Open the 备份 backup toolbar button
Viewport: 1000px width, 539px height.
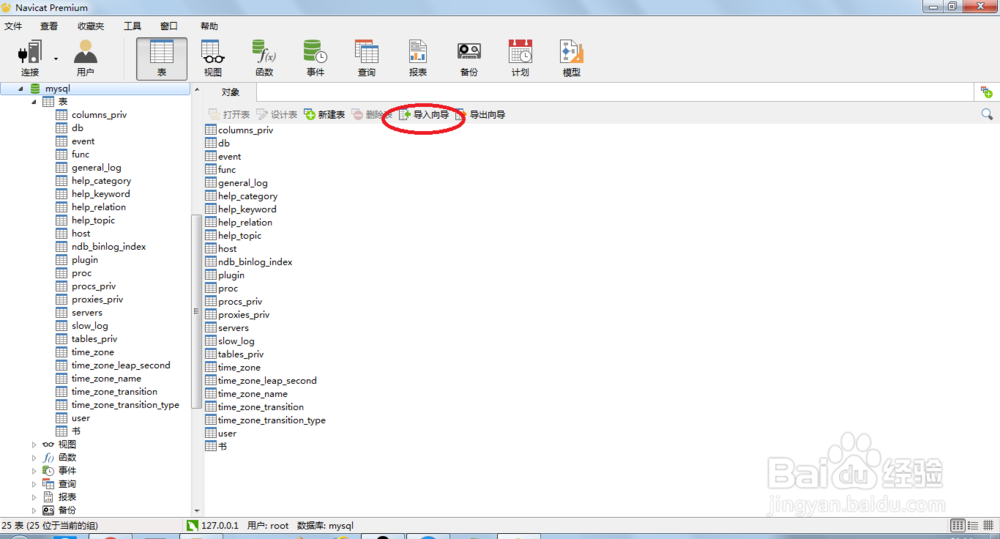tap(469, 59)
